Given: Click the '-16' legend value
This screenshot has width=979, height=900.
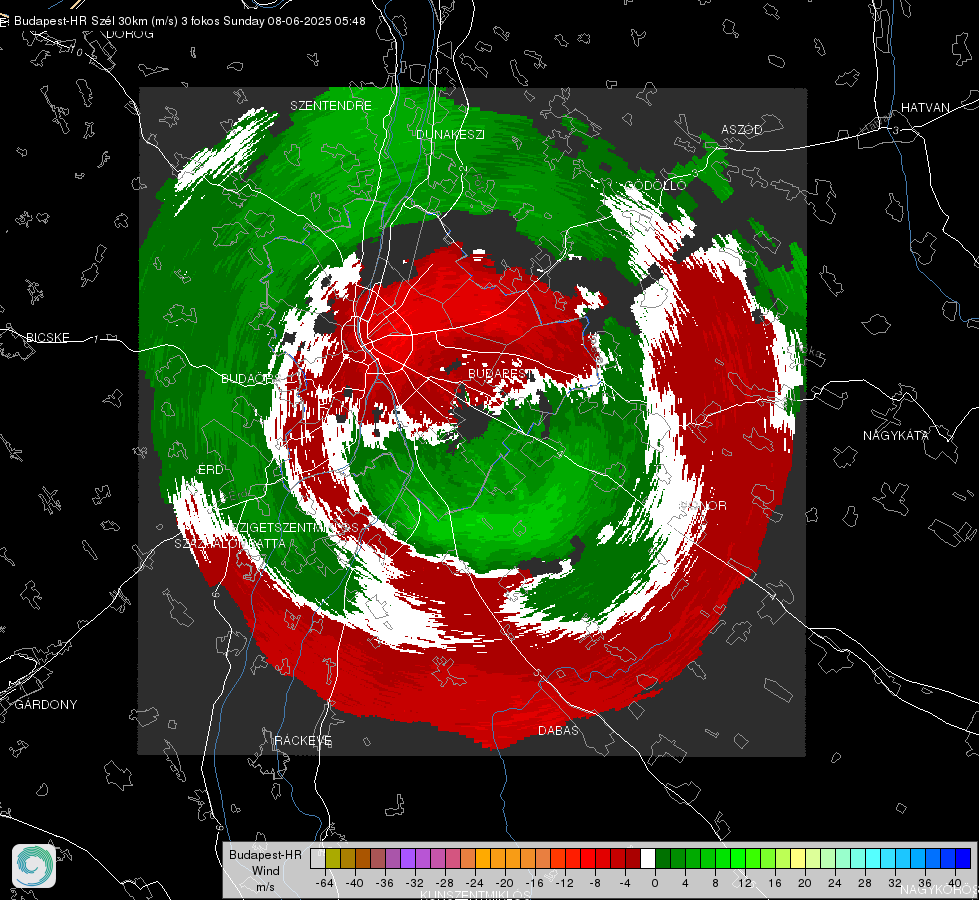Looking at the screenshot, I should (534, 883).
